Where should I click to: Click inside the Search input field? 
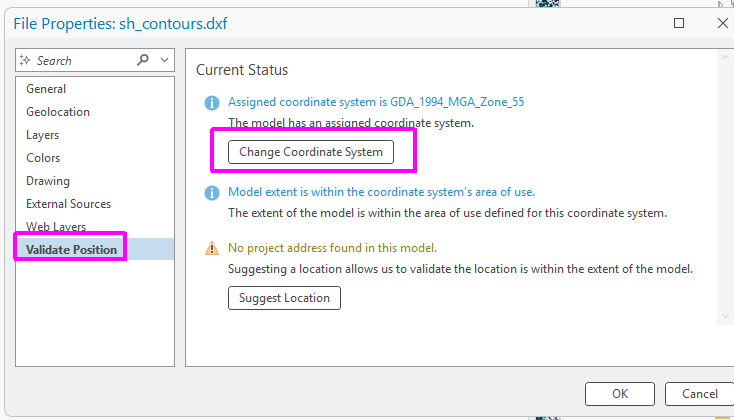click(82, 61)
